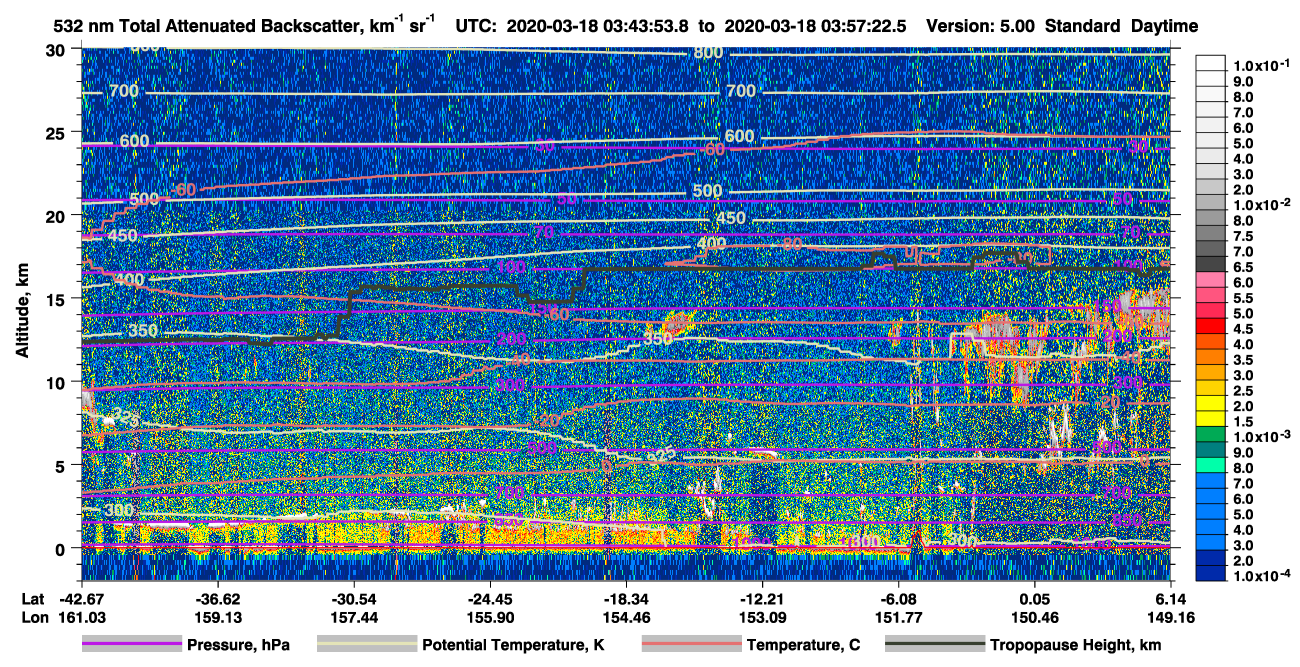This screenshot has width=1300, height=667.
Task: Click the latitude value 0.05
Action: [x=1035, y=598]
